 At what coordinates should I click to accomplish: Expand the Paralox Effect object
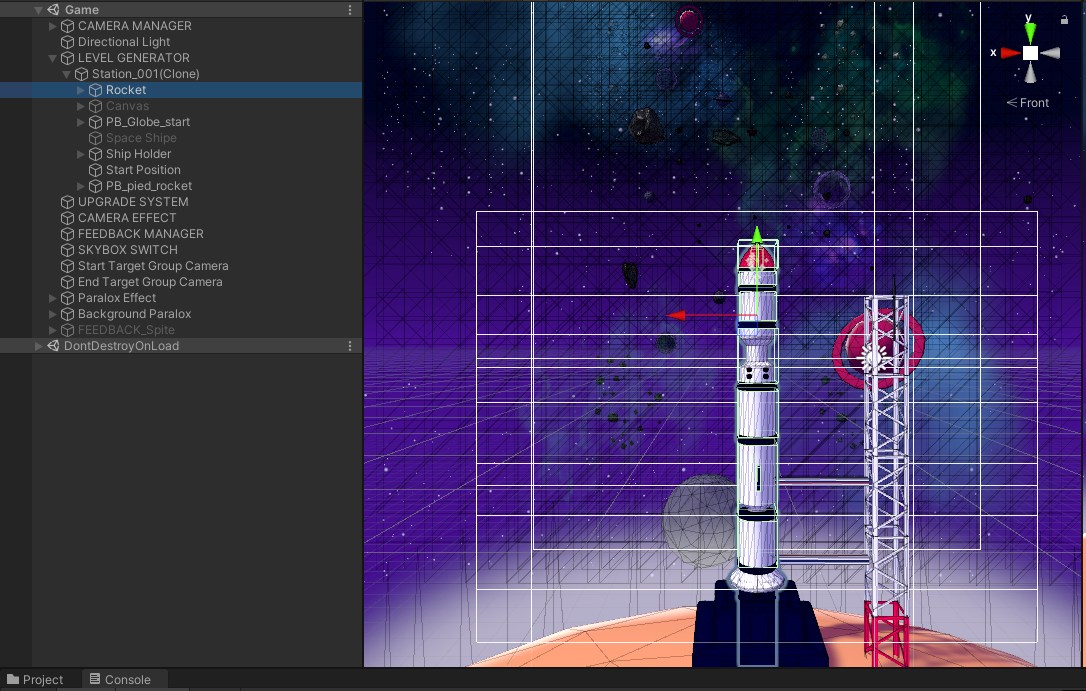[53, 298]
